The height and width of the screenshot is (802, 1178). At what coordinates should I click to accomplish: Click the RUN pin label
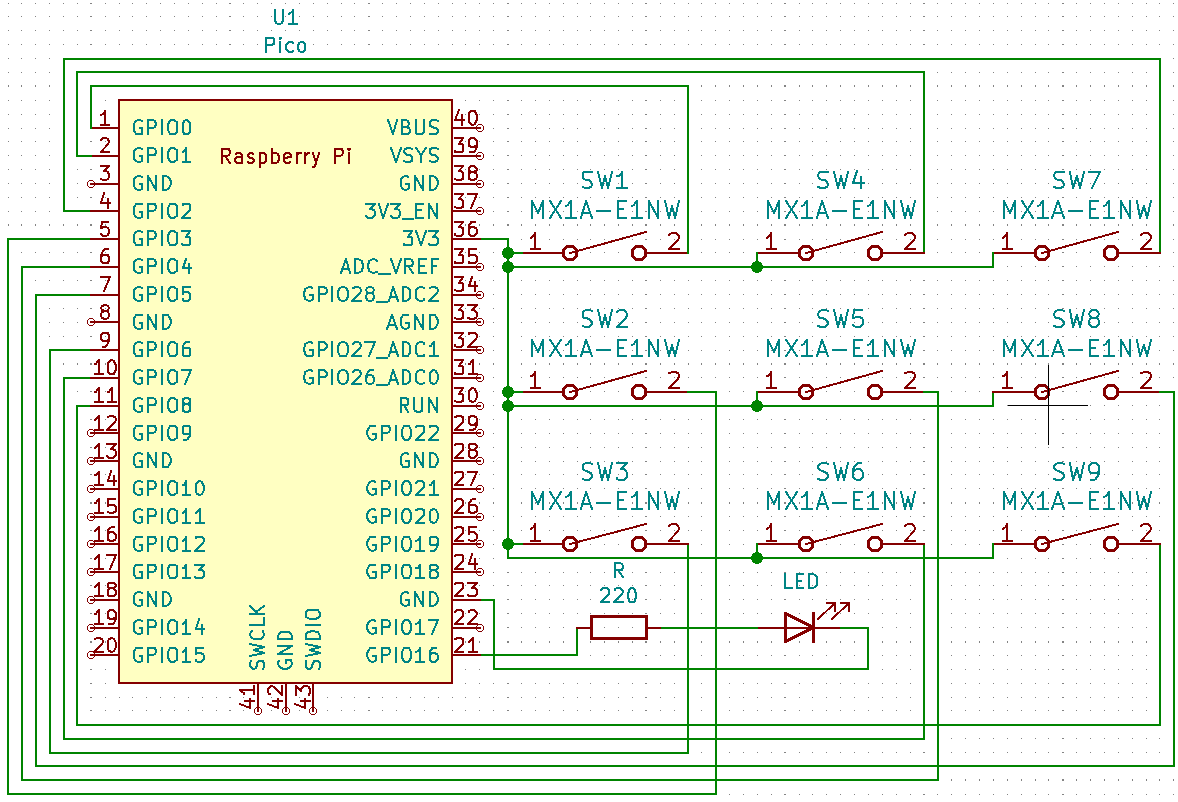(x=419, y=406)
